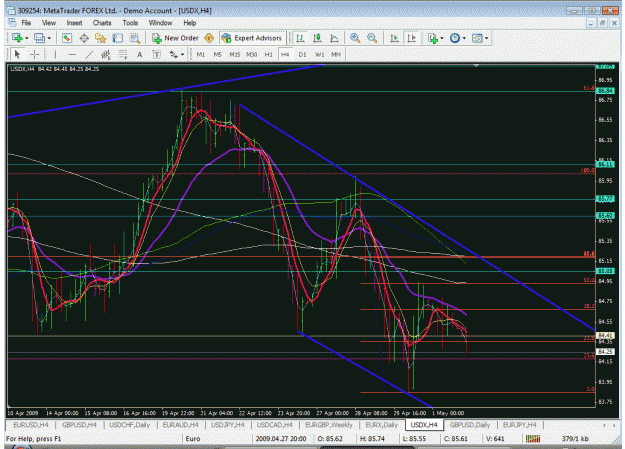
Task: Click the Templates icon
Action: 477,38
